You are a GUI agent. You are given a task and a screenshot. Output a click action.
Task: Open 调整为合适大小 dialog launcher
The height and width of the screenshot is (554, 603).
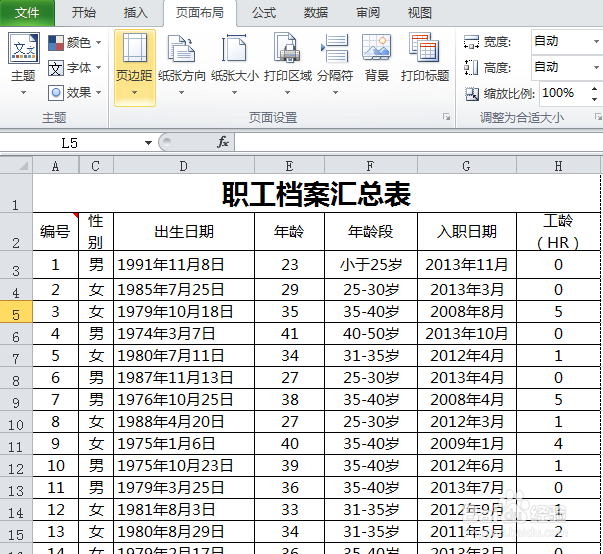[x=598, y=116]
